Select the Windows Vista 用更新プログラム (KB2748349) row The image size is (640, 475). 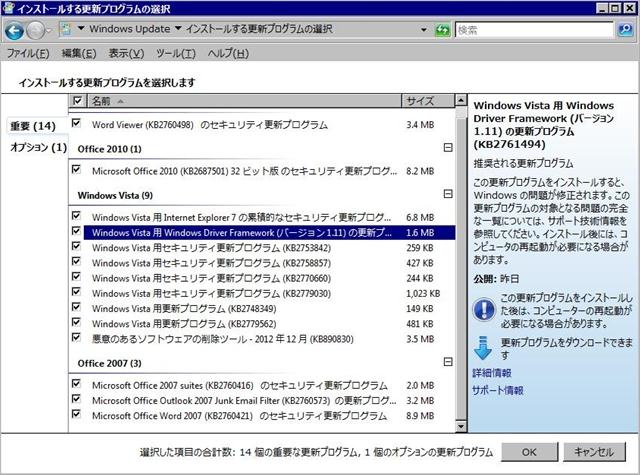pos(261,309)
